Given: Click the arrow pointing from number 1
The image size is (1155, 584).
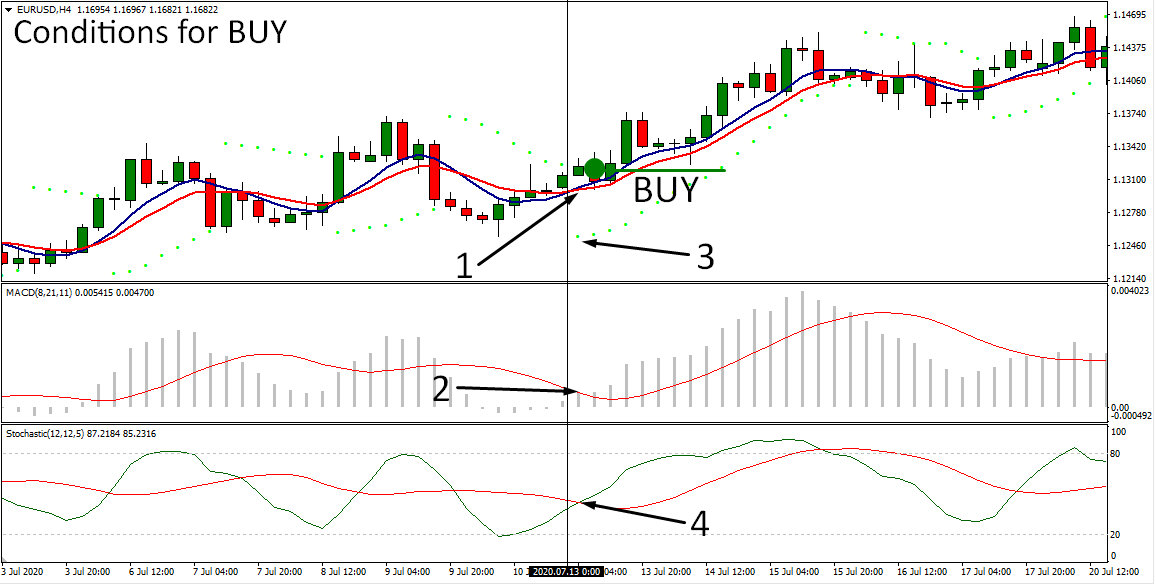Looking at the screenshot, I should pos(527,229).
